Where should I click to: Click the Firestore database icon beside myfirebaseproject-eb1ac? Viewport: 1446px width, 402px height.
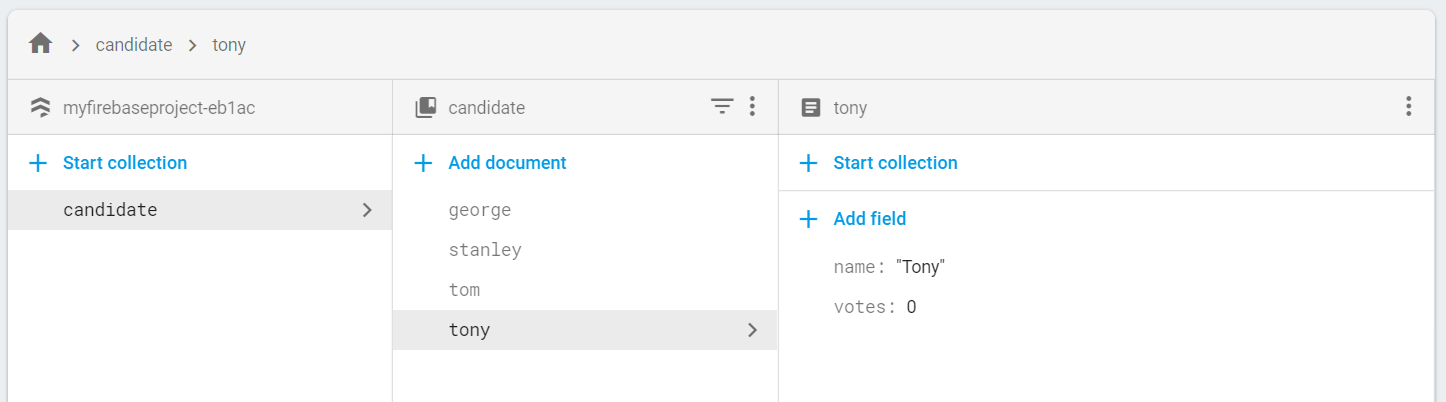[41, 108]
